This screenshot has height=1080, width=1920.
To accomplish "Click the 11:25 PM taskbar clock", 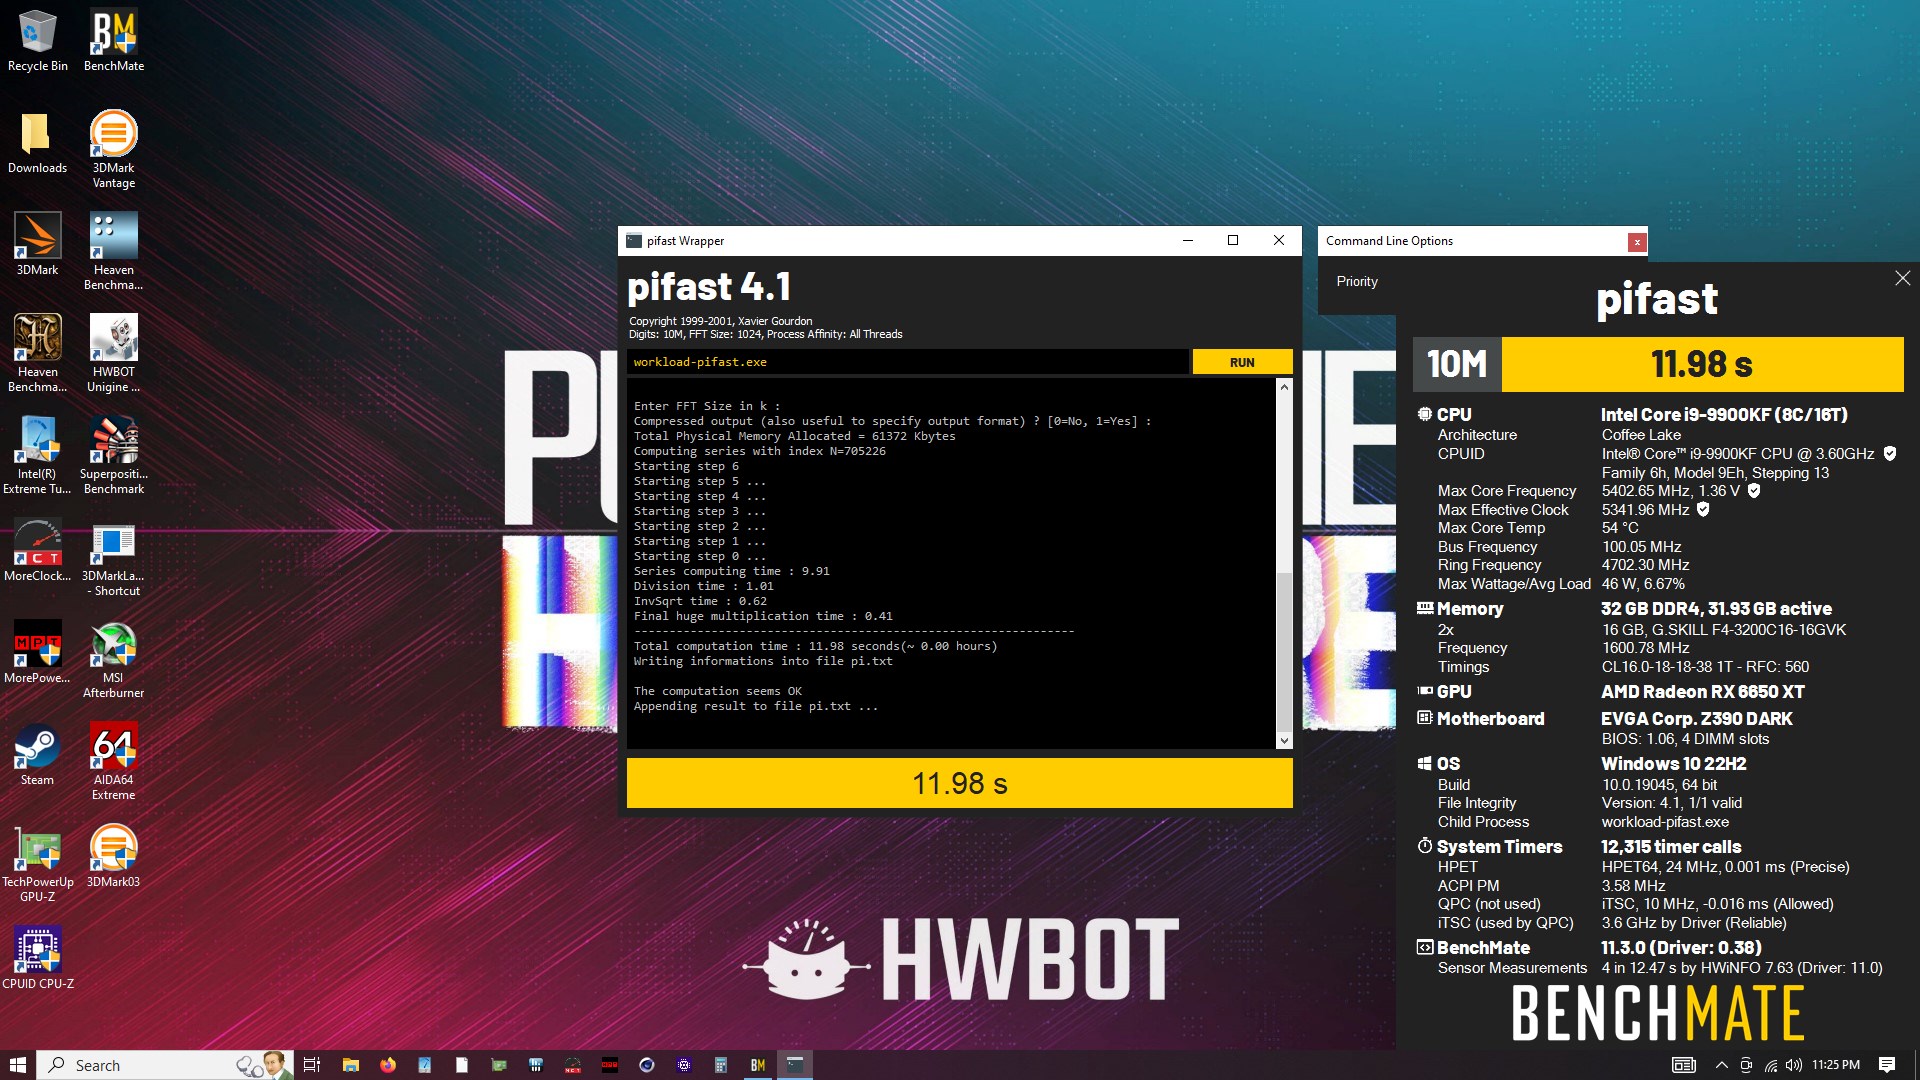I will (1836, 1065).
